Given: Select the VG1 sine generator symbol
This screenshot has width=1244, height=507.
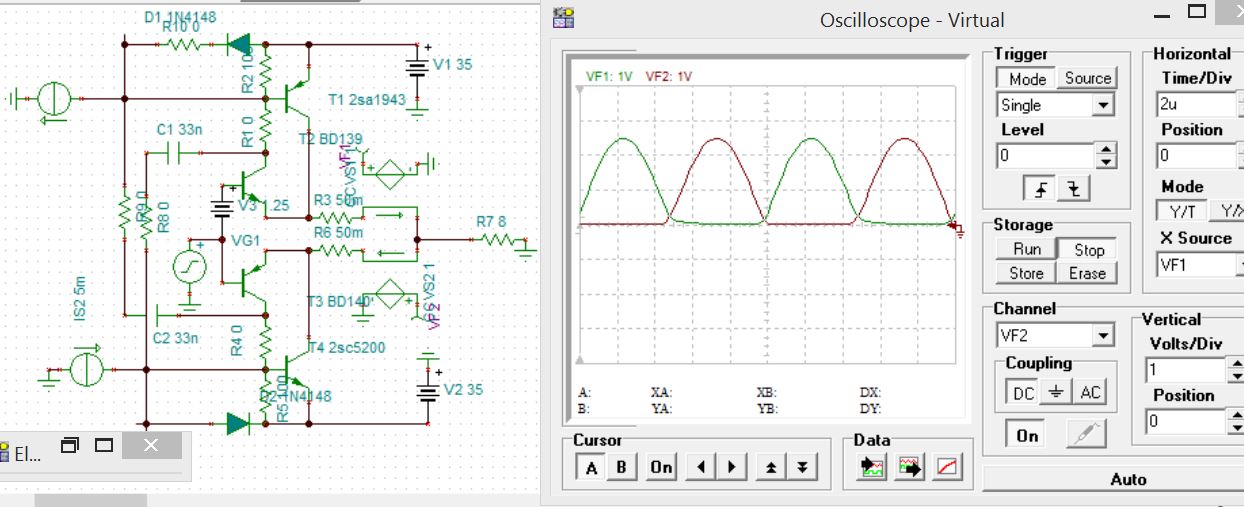Looking at the screenshot, I should (x=189, y=266).
